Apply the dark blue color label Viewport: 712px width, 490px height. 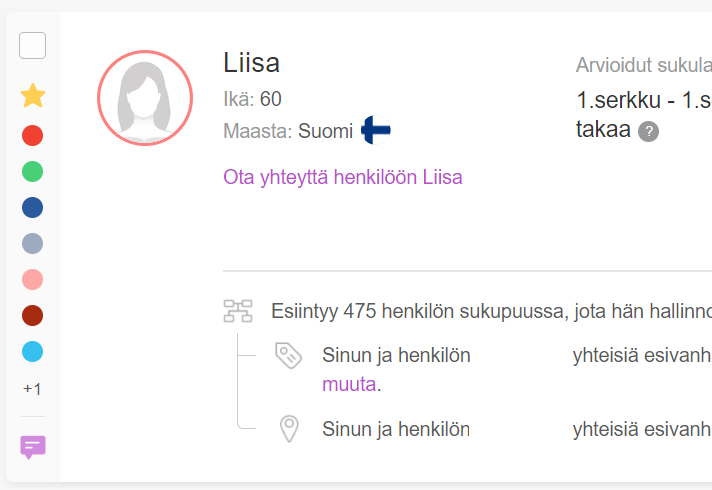point(33,207)
